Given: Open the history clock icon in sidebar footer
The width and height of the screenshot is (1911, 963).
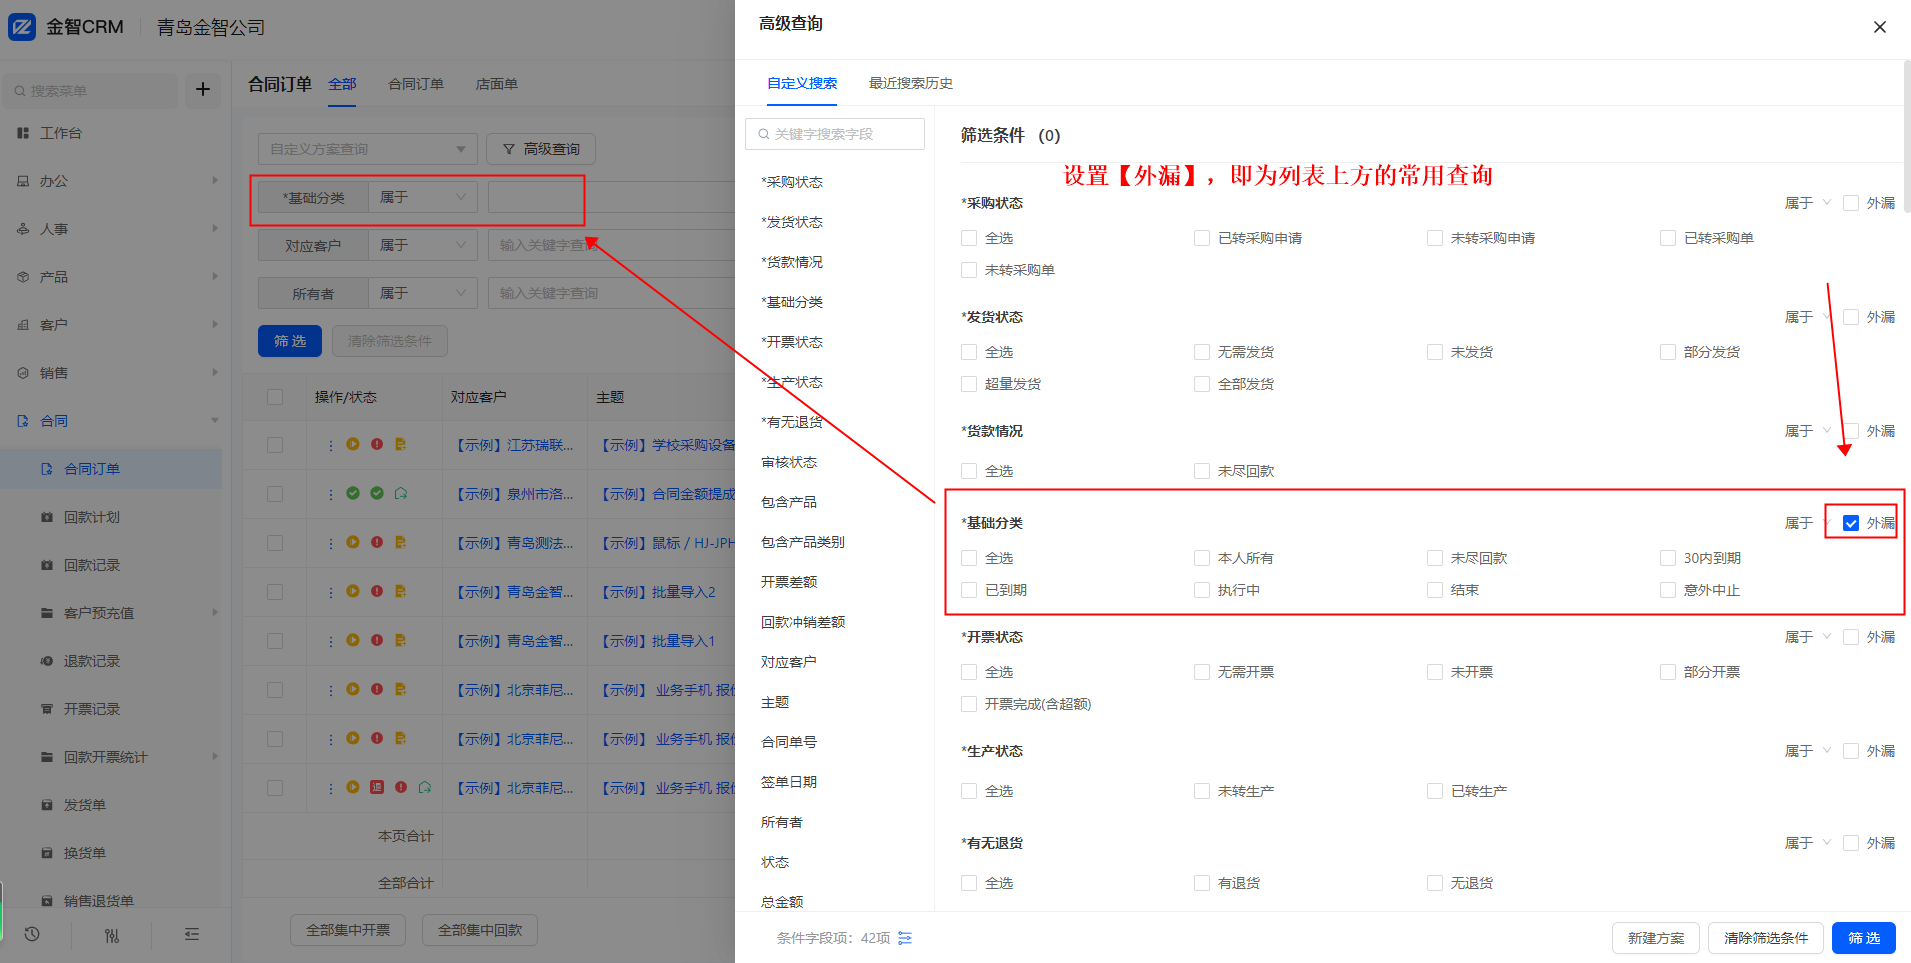Looking at the screenshot, I should pyautogui.click(x=32, y=934).
